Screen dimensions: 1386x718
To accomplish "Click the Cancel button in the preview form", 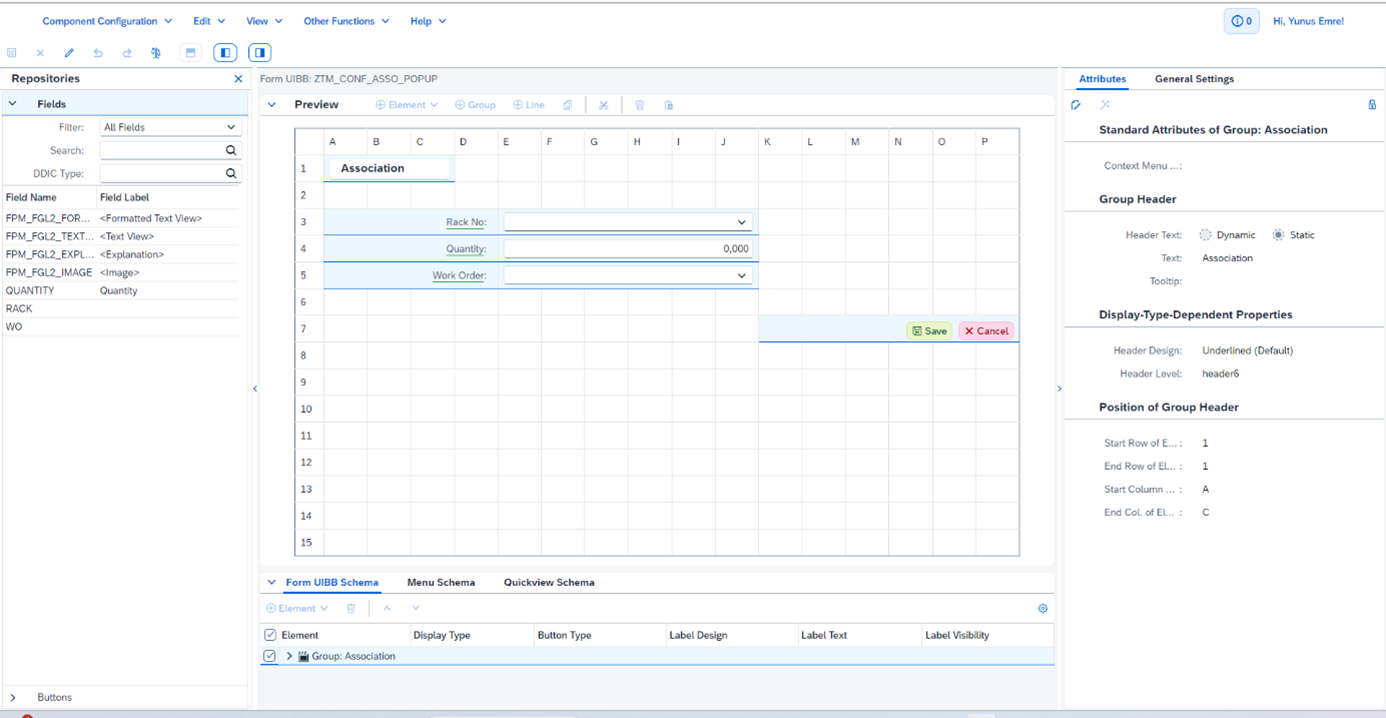I will click(x=985, y=330).
